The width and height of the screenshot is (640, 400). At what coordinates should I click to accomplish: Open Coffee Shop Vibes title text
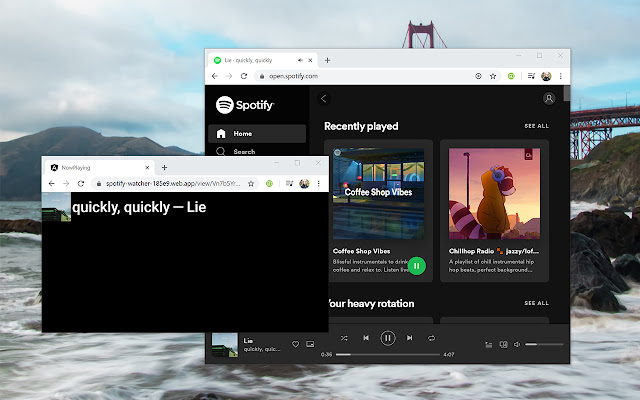point(362,251)
